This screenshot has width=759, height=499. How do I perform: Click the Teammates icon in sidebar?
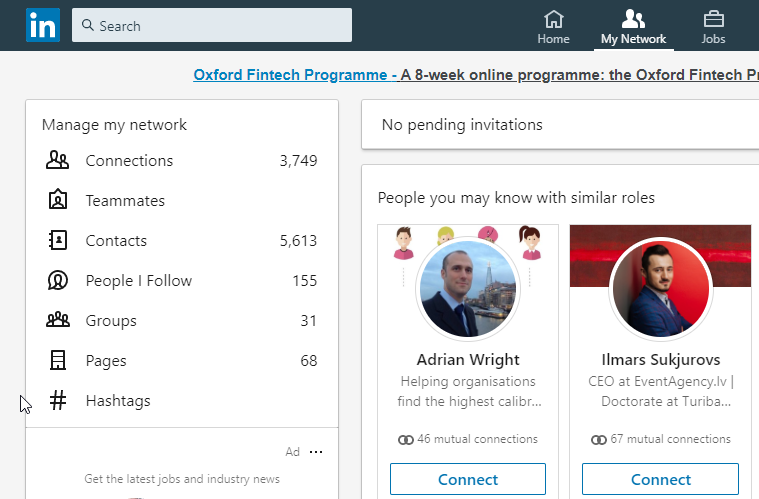(x=58, y=201)
